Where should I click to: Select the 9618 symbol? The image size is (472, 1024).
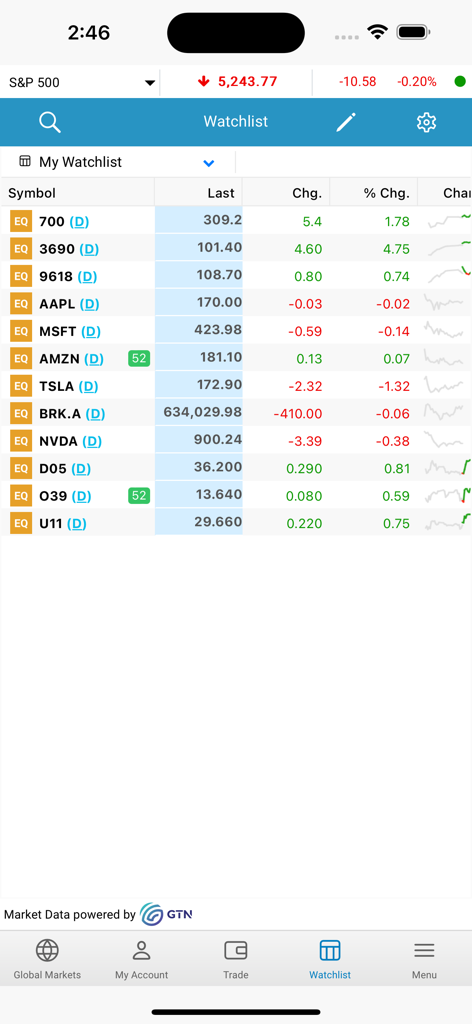[x=56, y=276]
